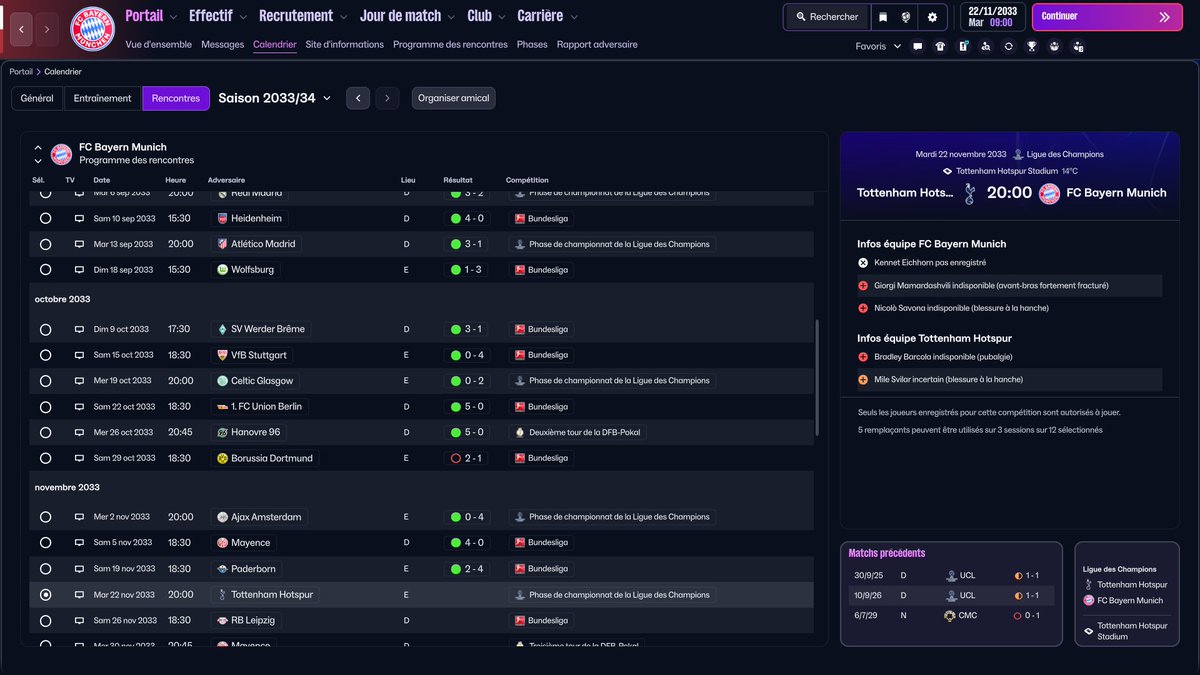Expand the Jour de match chevron
Viewport: 1200px width, 675px height.
pos(453,17)
